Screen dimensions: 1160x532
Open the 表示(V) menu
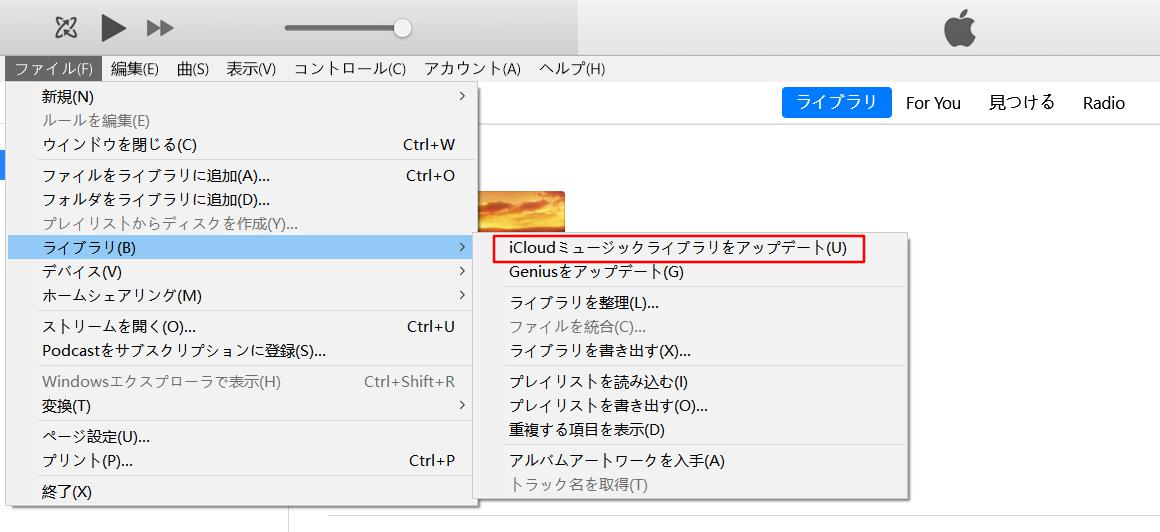[x=251, y=69]
